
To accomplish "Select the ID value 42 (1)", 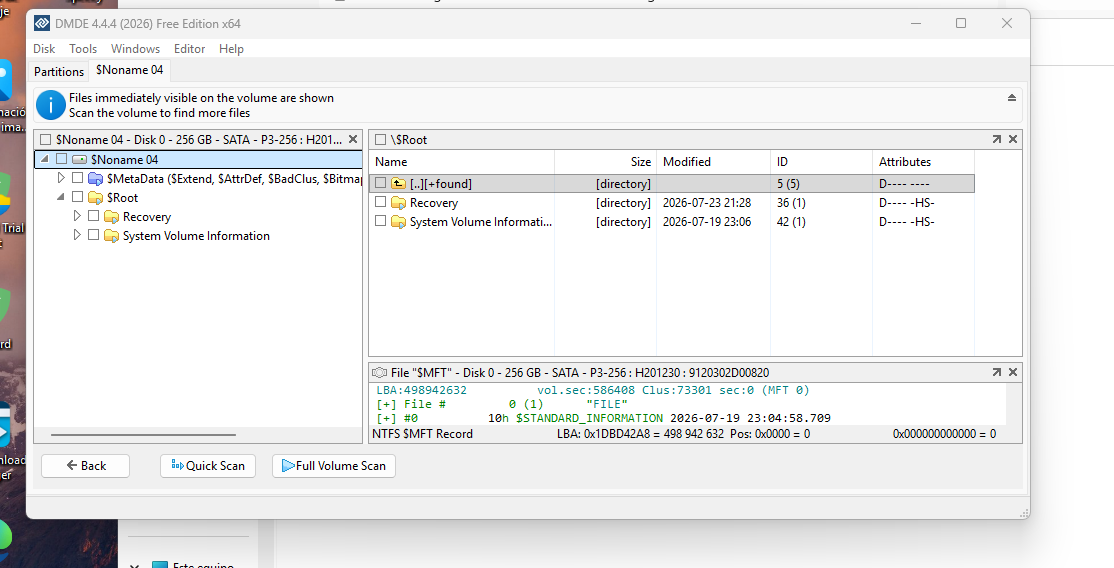I will tap(791, 223).
